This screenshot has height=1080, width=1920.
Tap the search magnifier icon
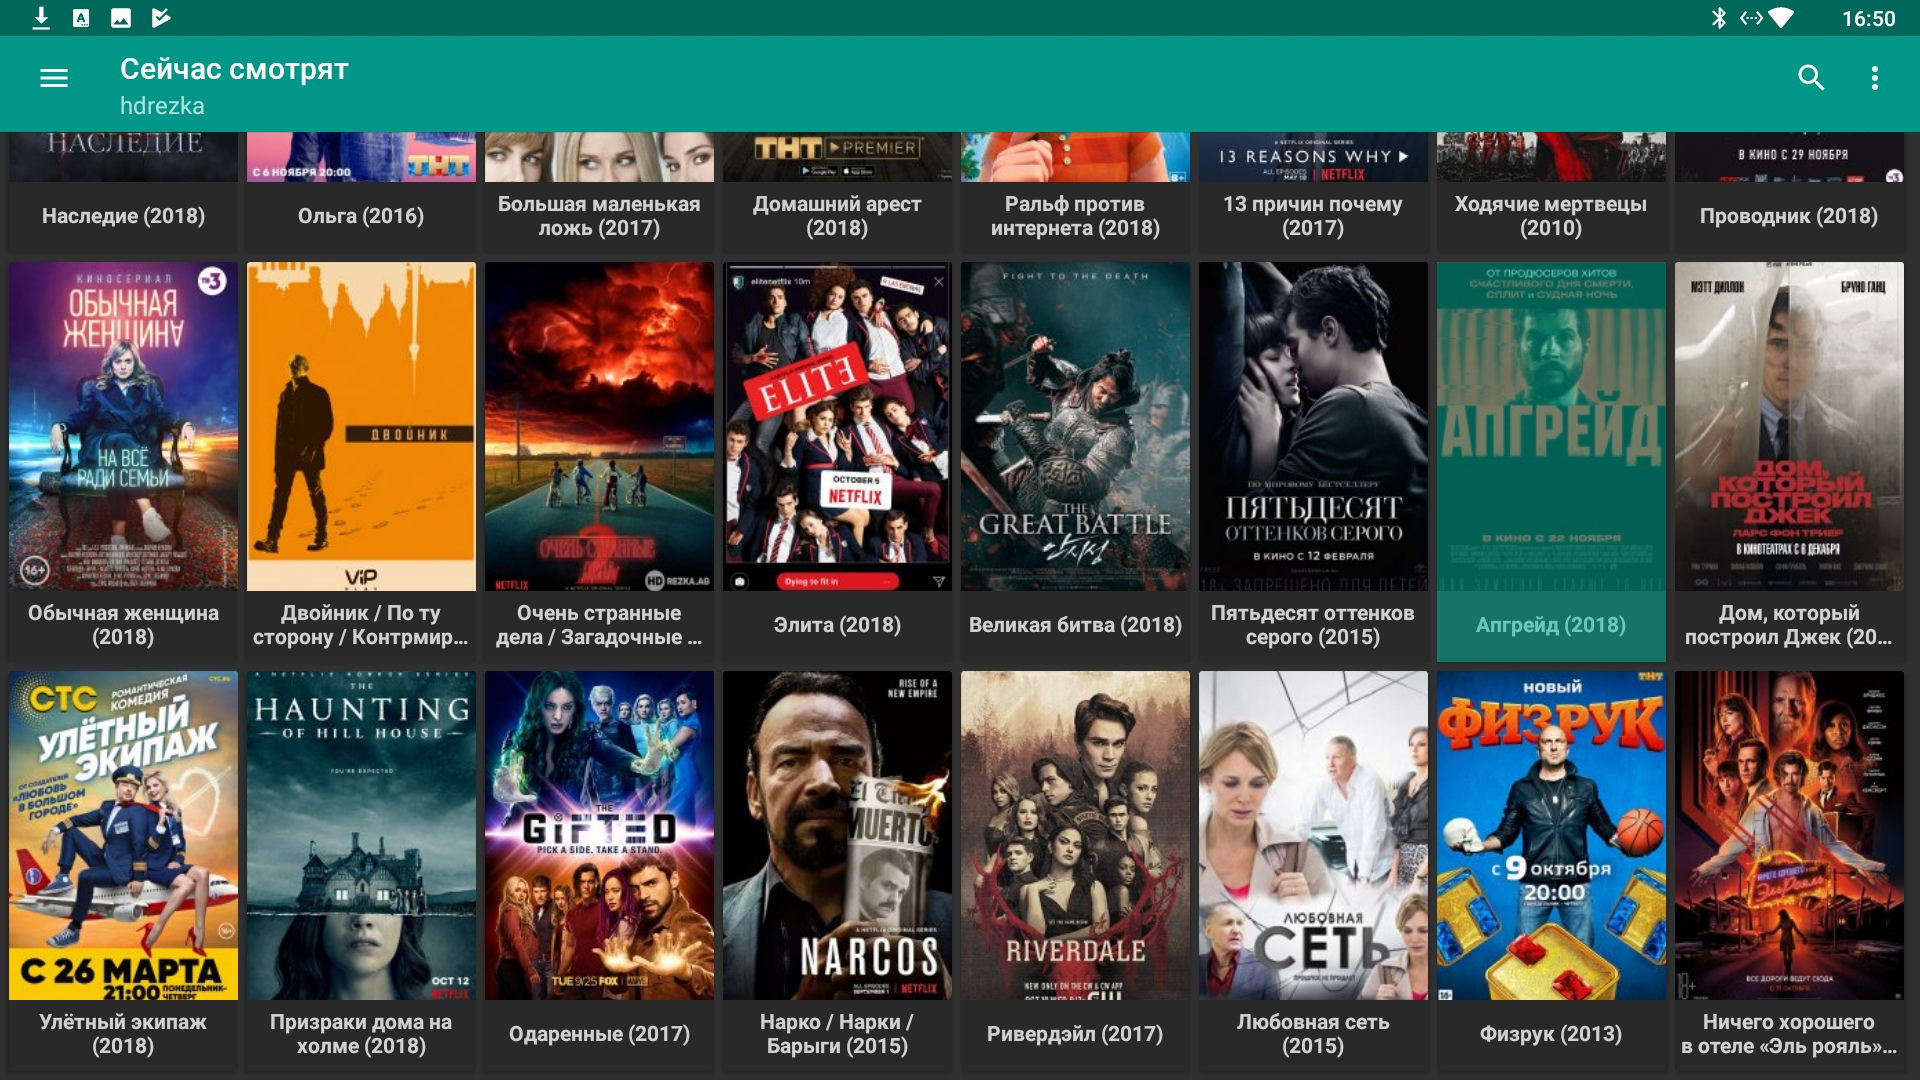1811,78
